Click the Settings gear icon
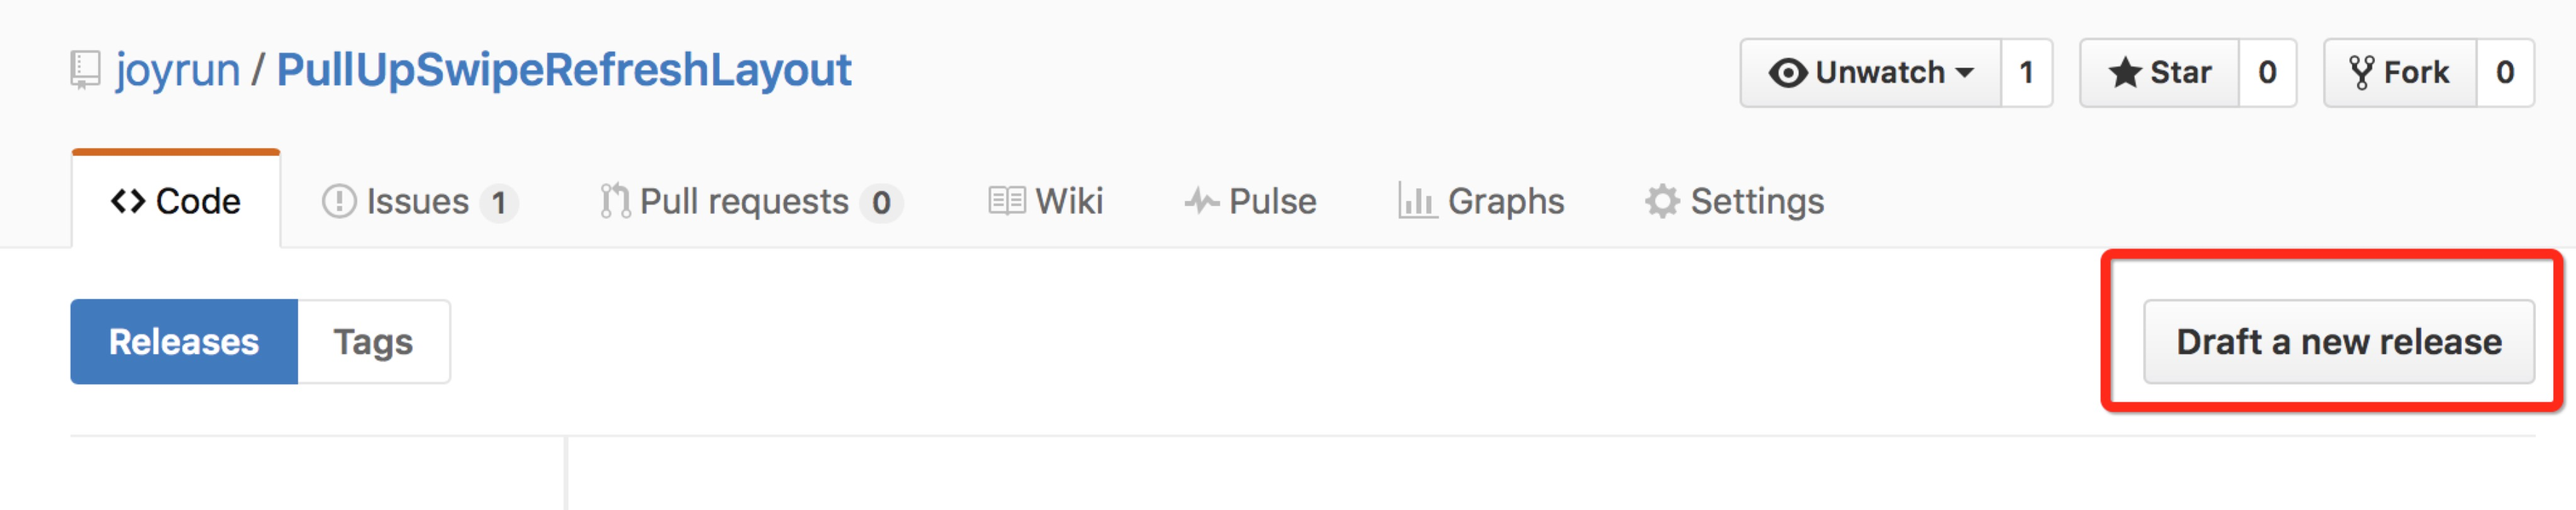Image resolution: width=2576 pixels, height=510 pixels. click(1661, 201)
